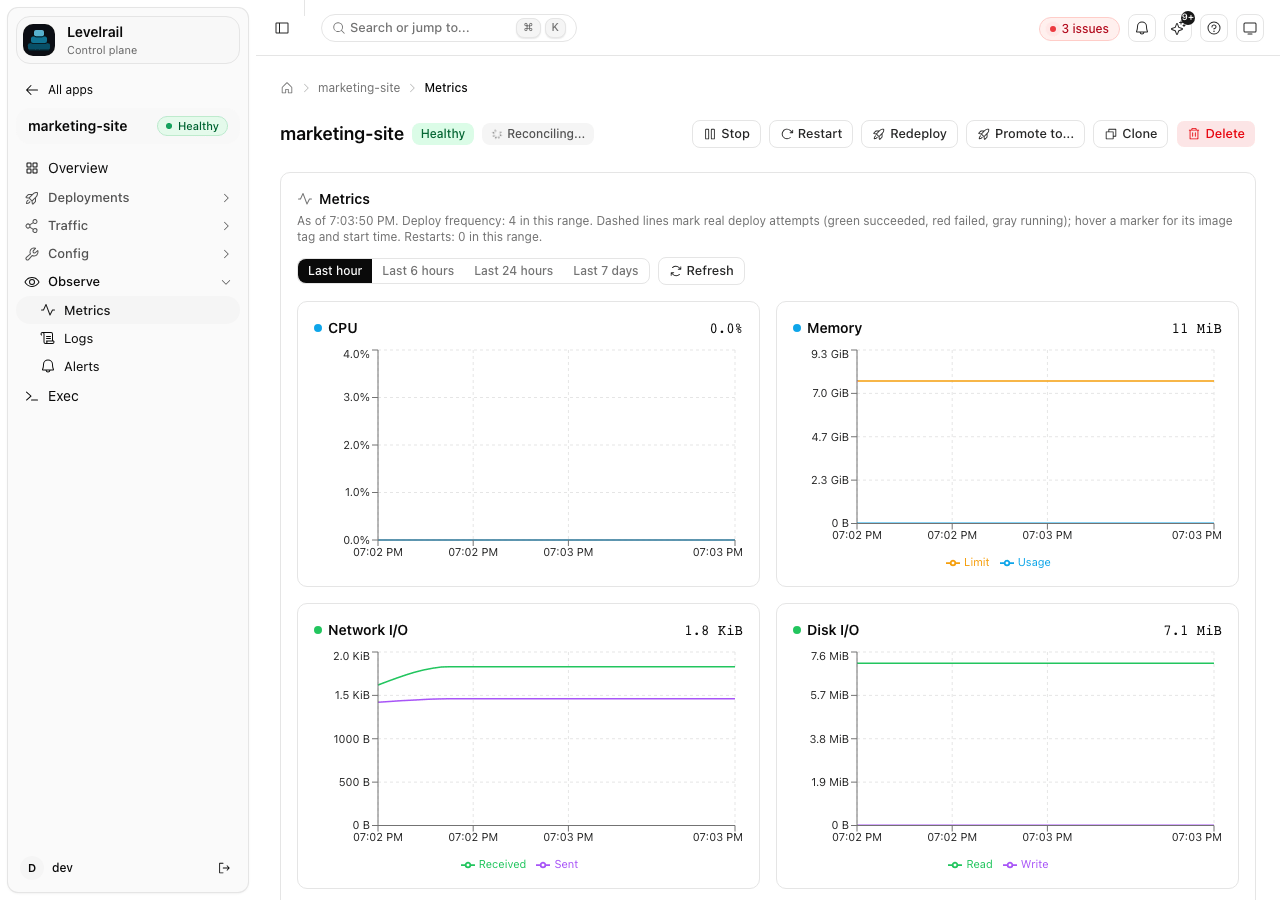This screenshot has width=1280, height=900.
Task: Open the 3 issues indicator
Action: [x=1079, y=29]
